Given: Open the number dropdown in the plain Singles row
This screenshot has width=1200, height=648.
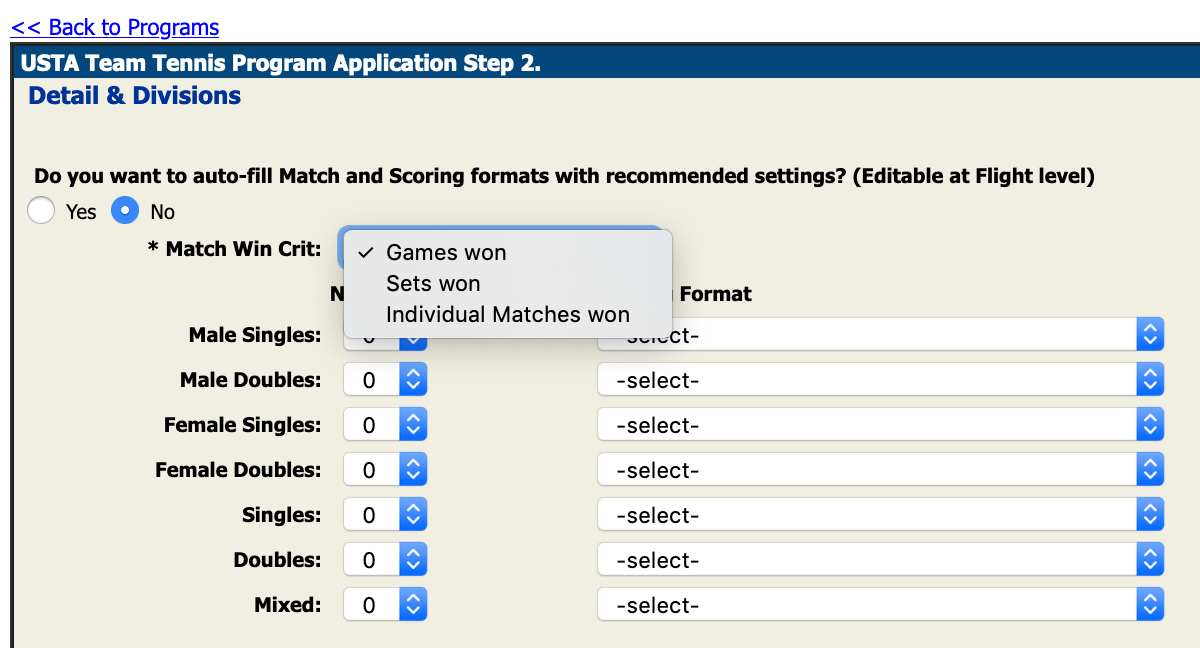Looking at the screenshot, I should [x=385, y=515].
